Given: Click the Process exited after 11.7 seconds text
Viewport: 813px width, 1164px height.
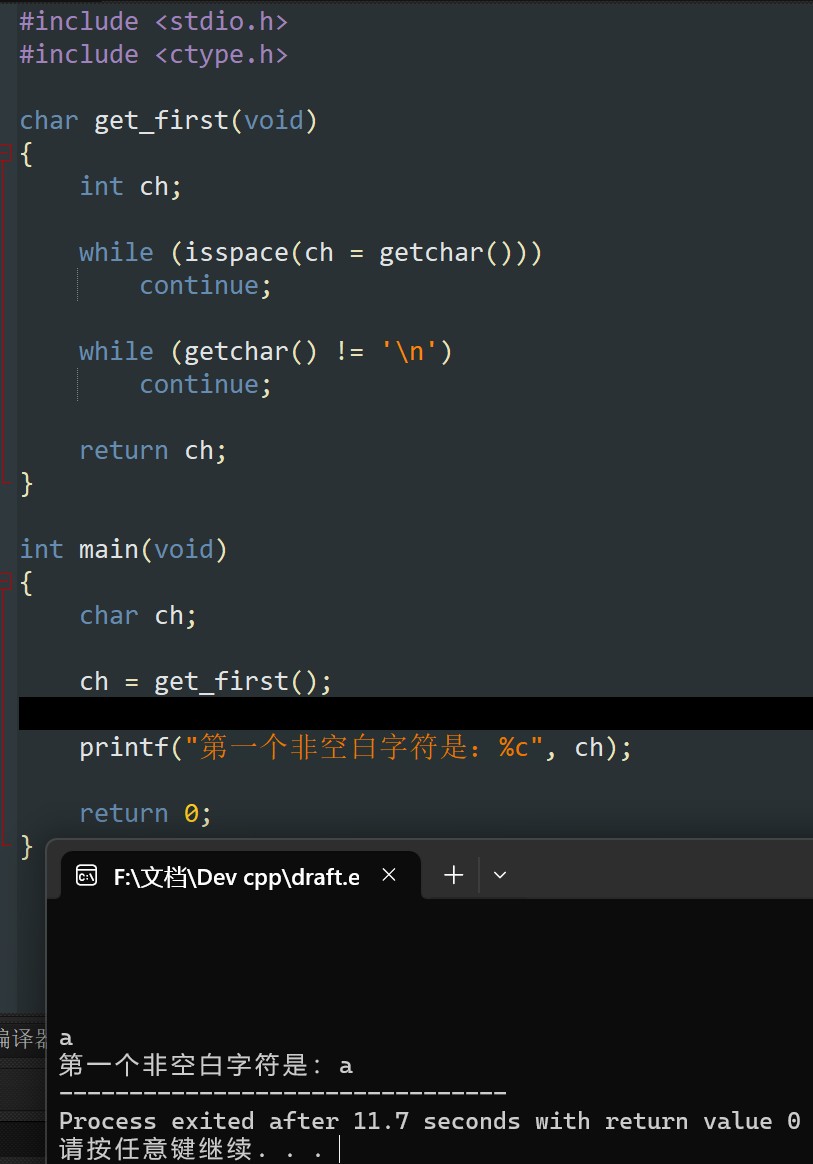Looking at the screenshot, I should tap(429, 1121).
